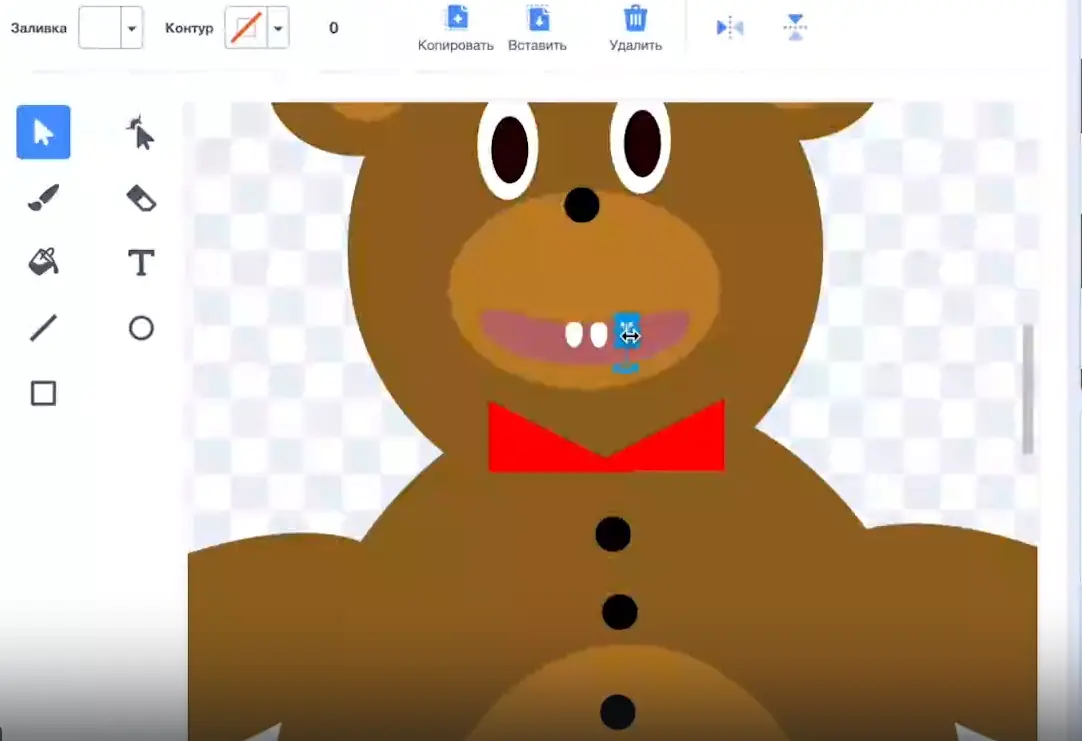Activate the Select arrow tool
The height and width of the screenshot is (741, 1082).
pyautogui.click(x=43, y=132)
